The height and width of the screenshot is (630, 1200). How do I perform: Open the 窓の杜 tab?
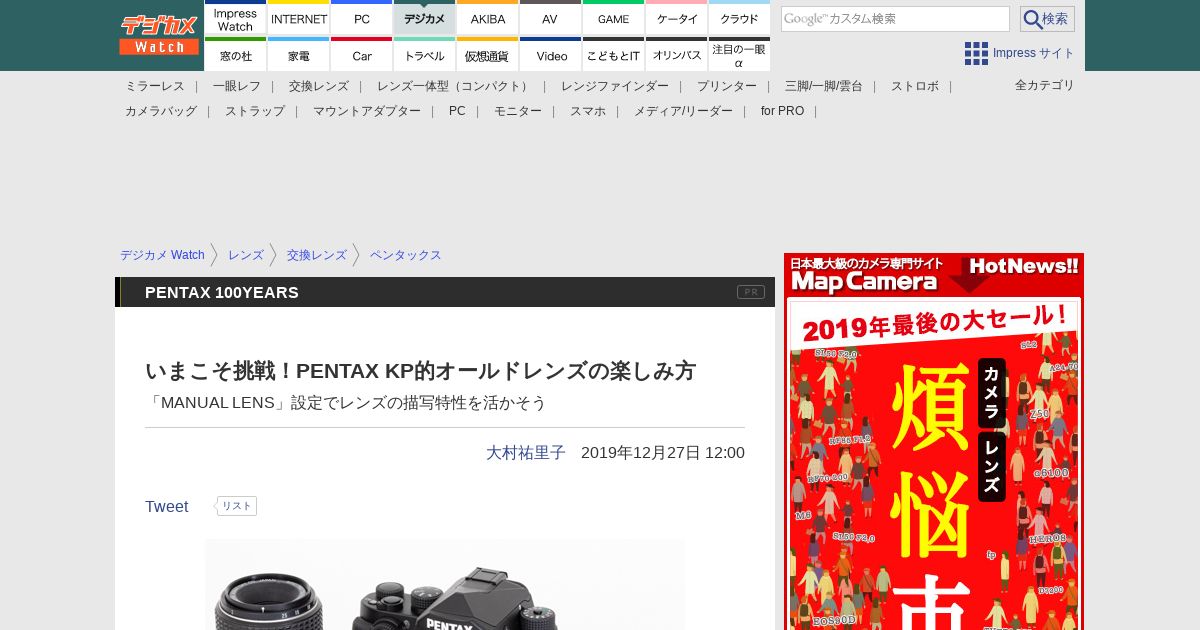(x=235, y=54)
